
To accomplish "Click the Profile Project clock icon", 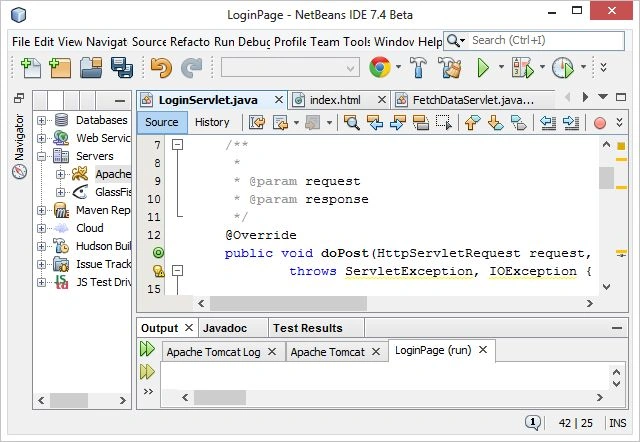I will [x=563, y=68].
